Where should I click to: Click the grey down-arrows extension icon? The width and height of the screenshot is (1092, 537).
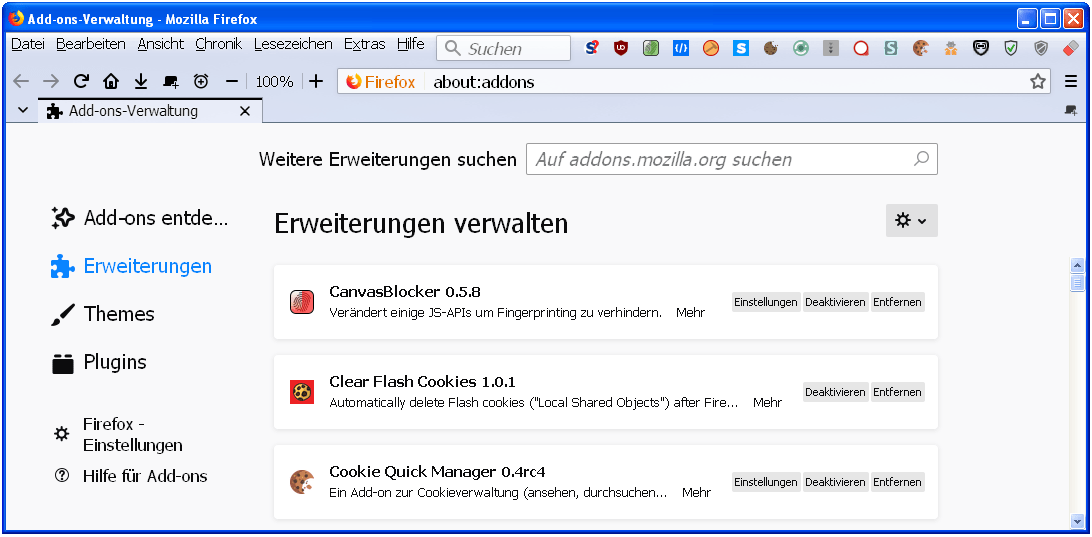click(831, 48)
